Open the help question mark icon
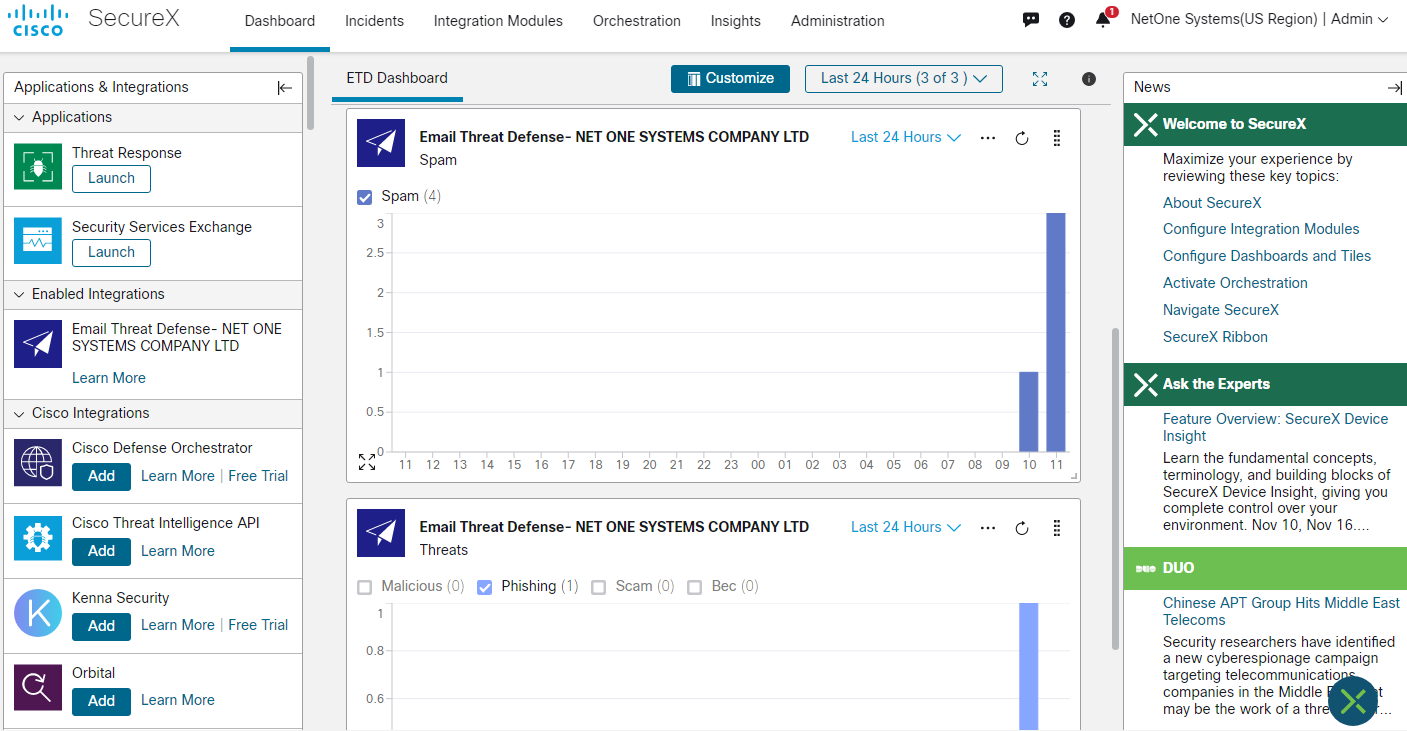The image size is (1407, 731). point(1067,20)
